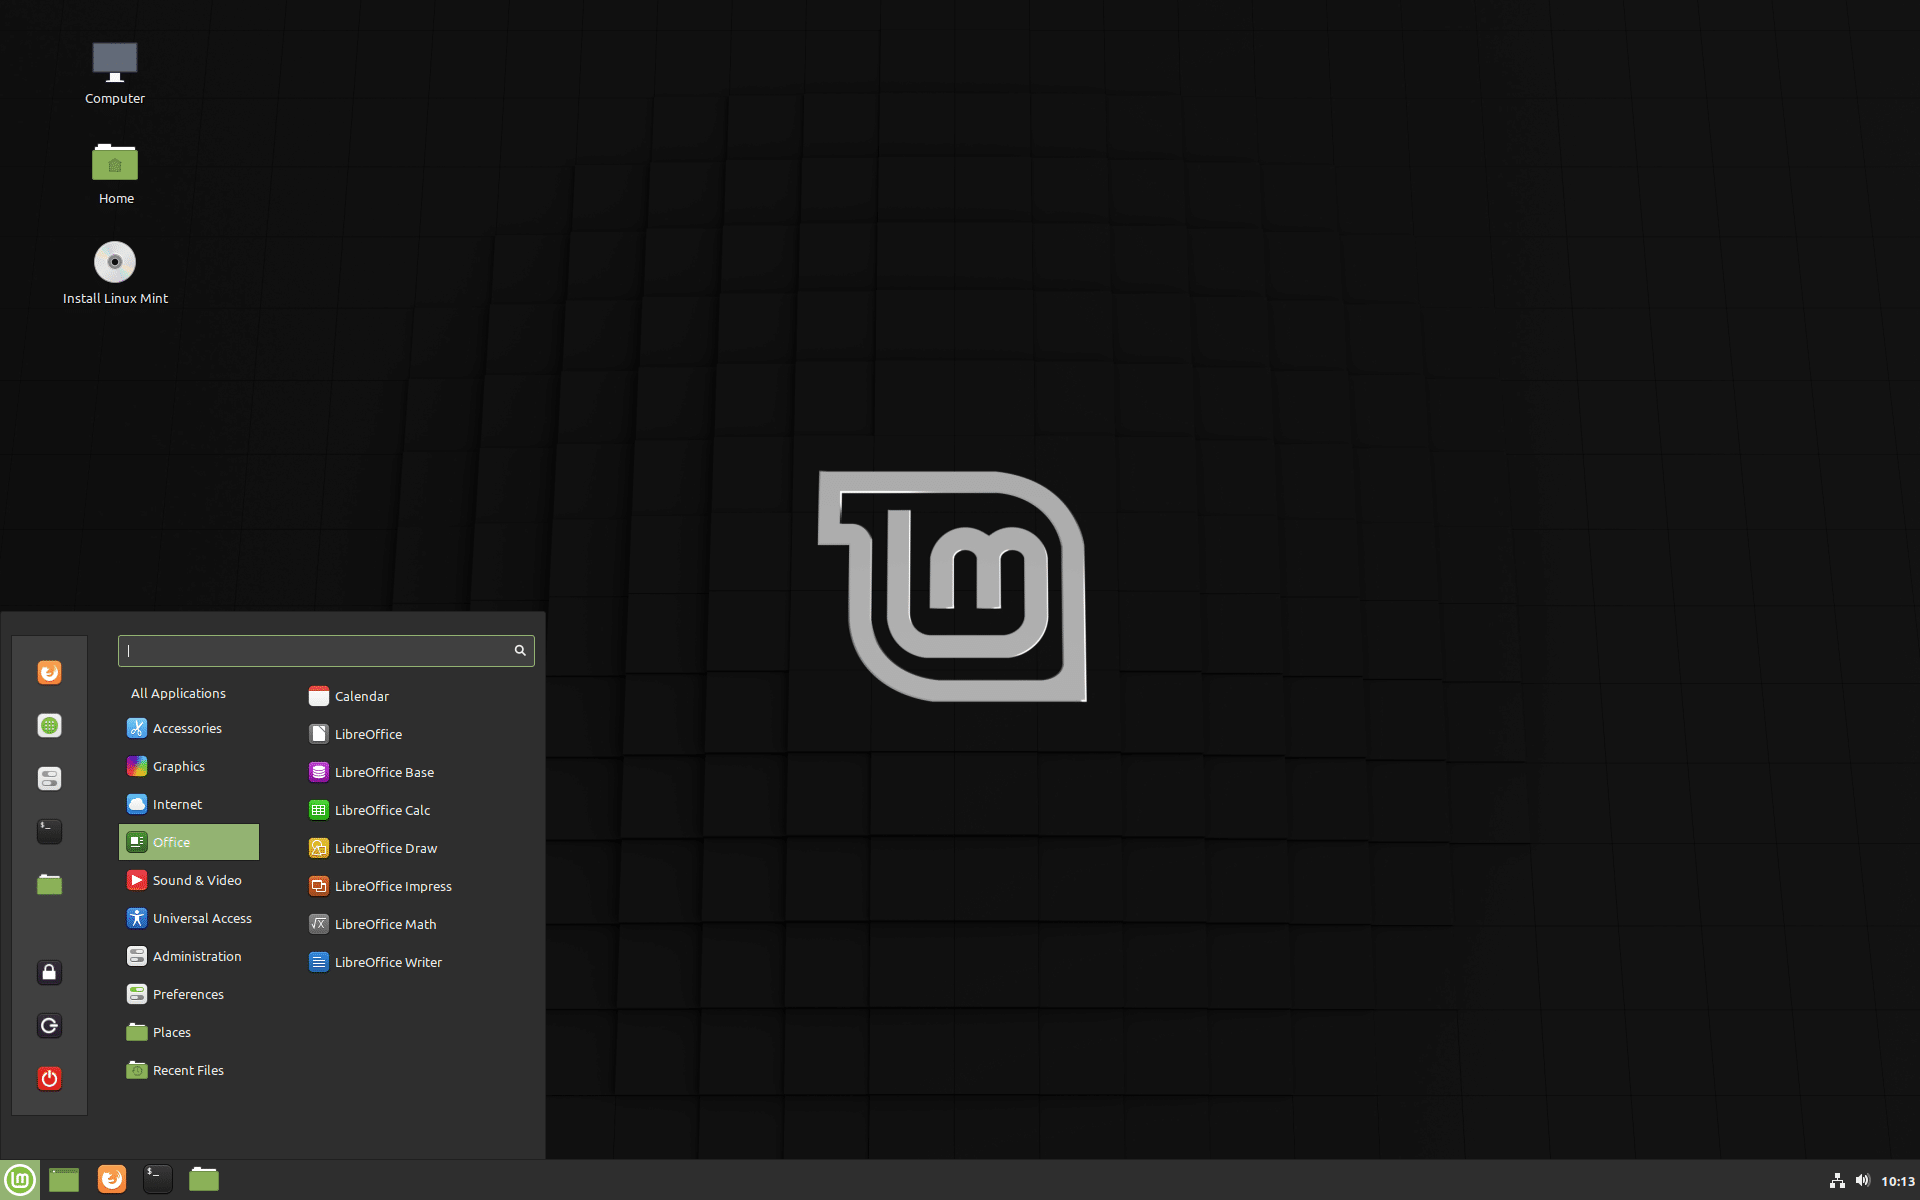
Task: Click the All Applications filter button
Action: pos(177,691)
